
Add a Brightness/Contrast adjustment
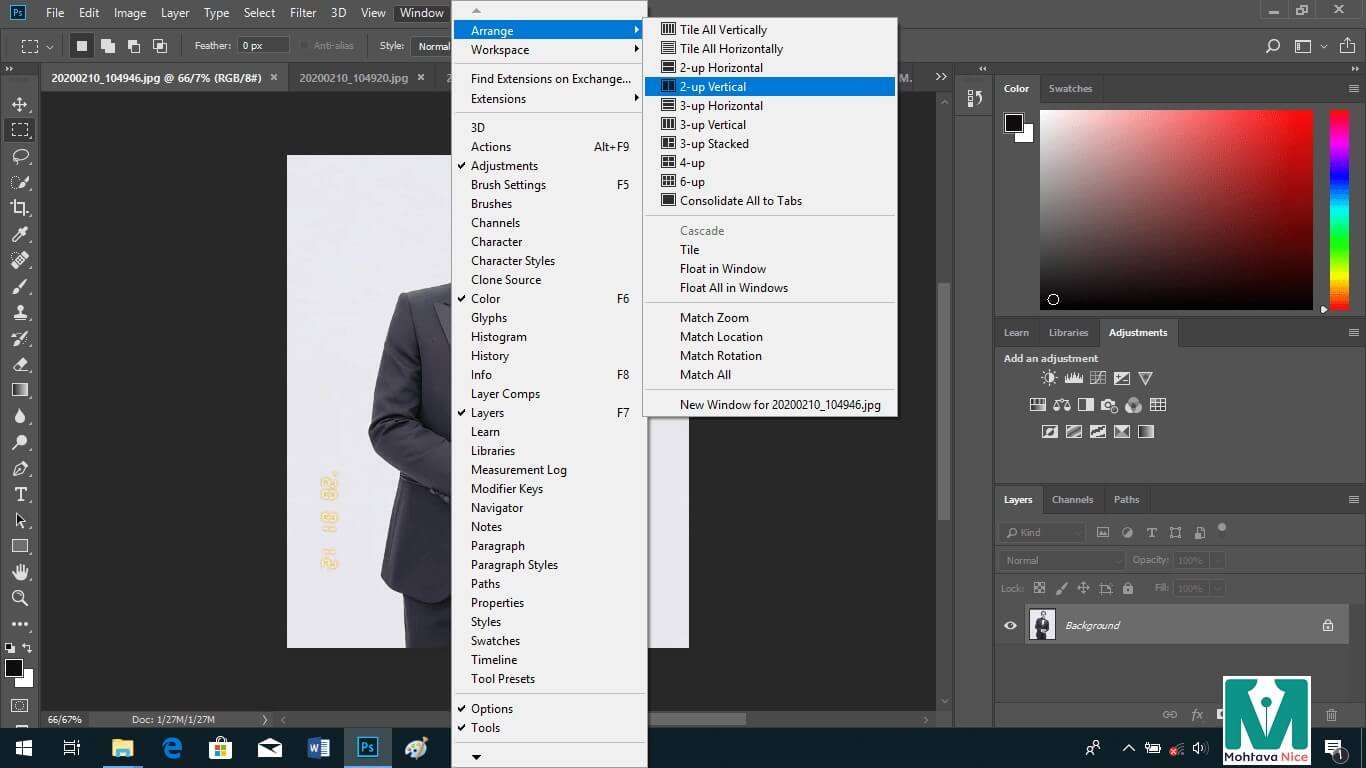pos(1049,378)
